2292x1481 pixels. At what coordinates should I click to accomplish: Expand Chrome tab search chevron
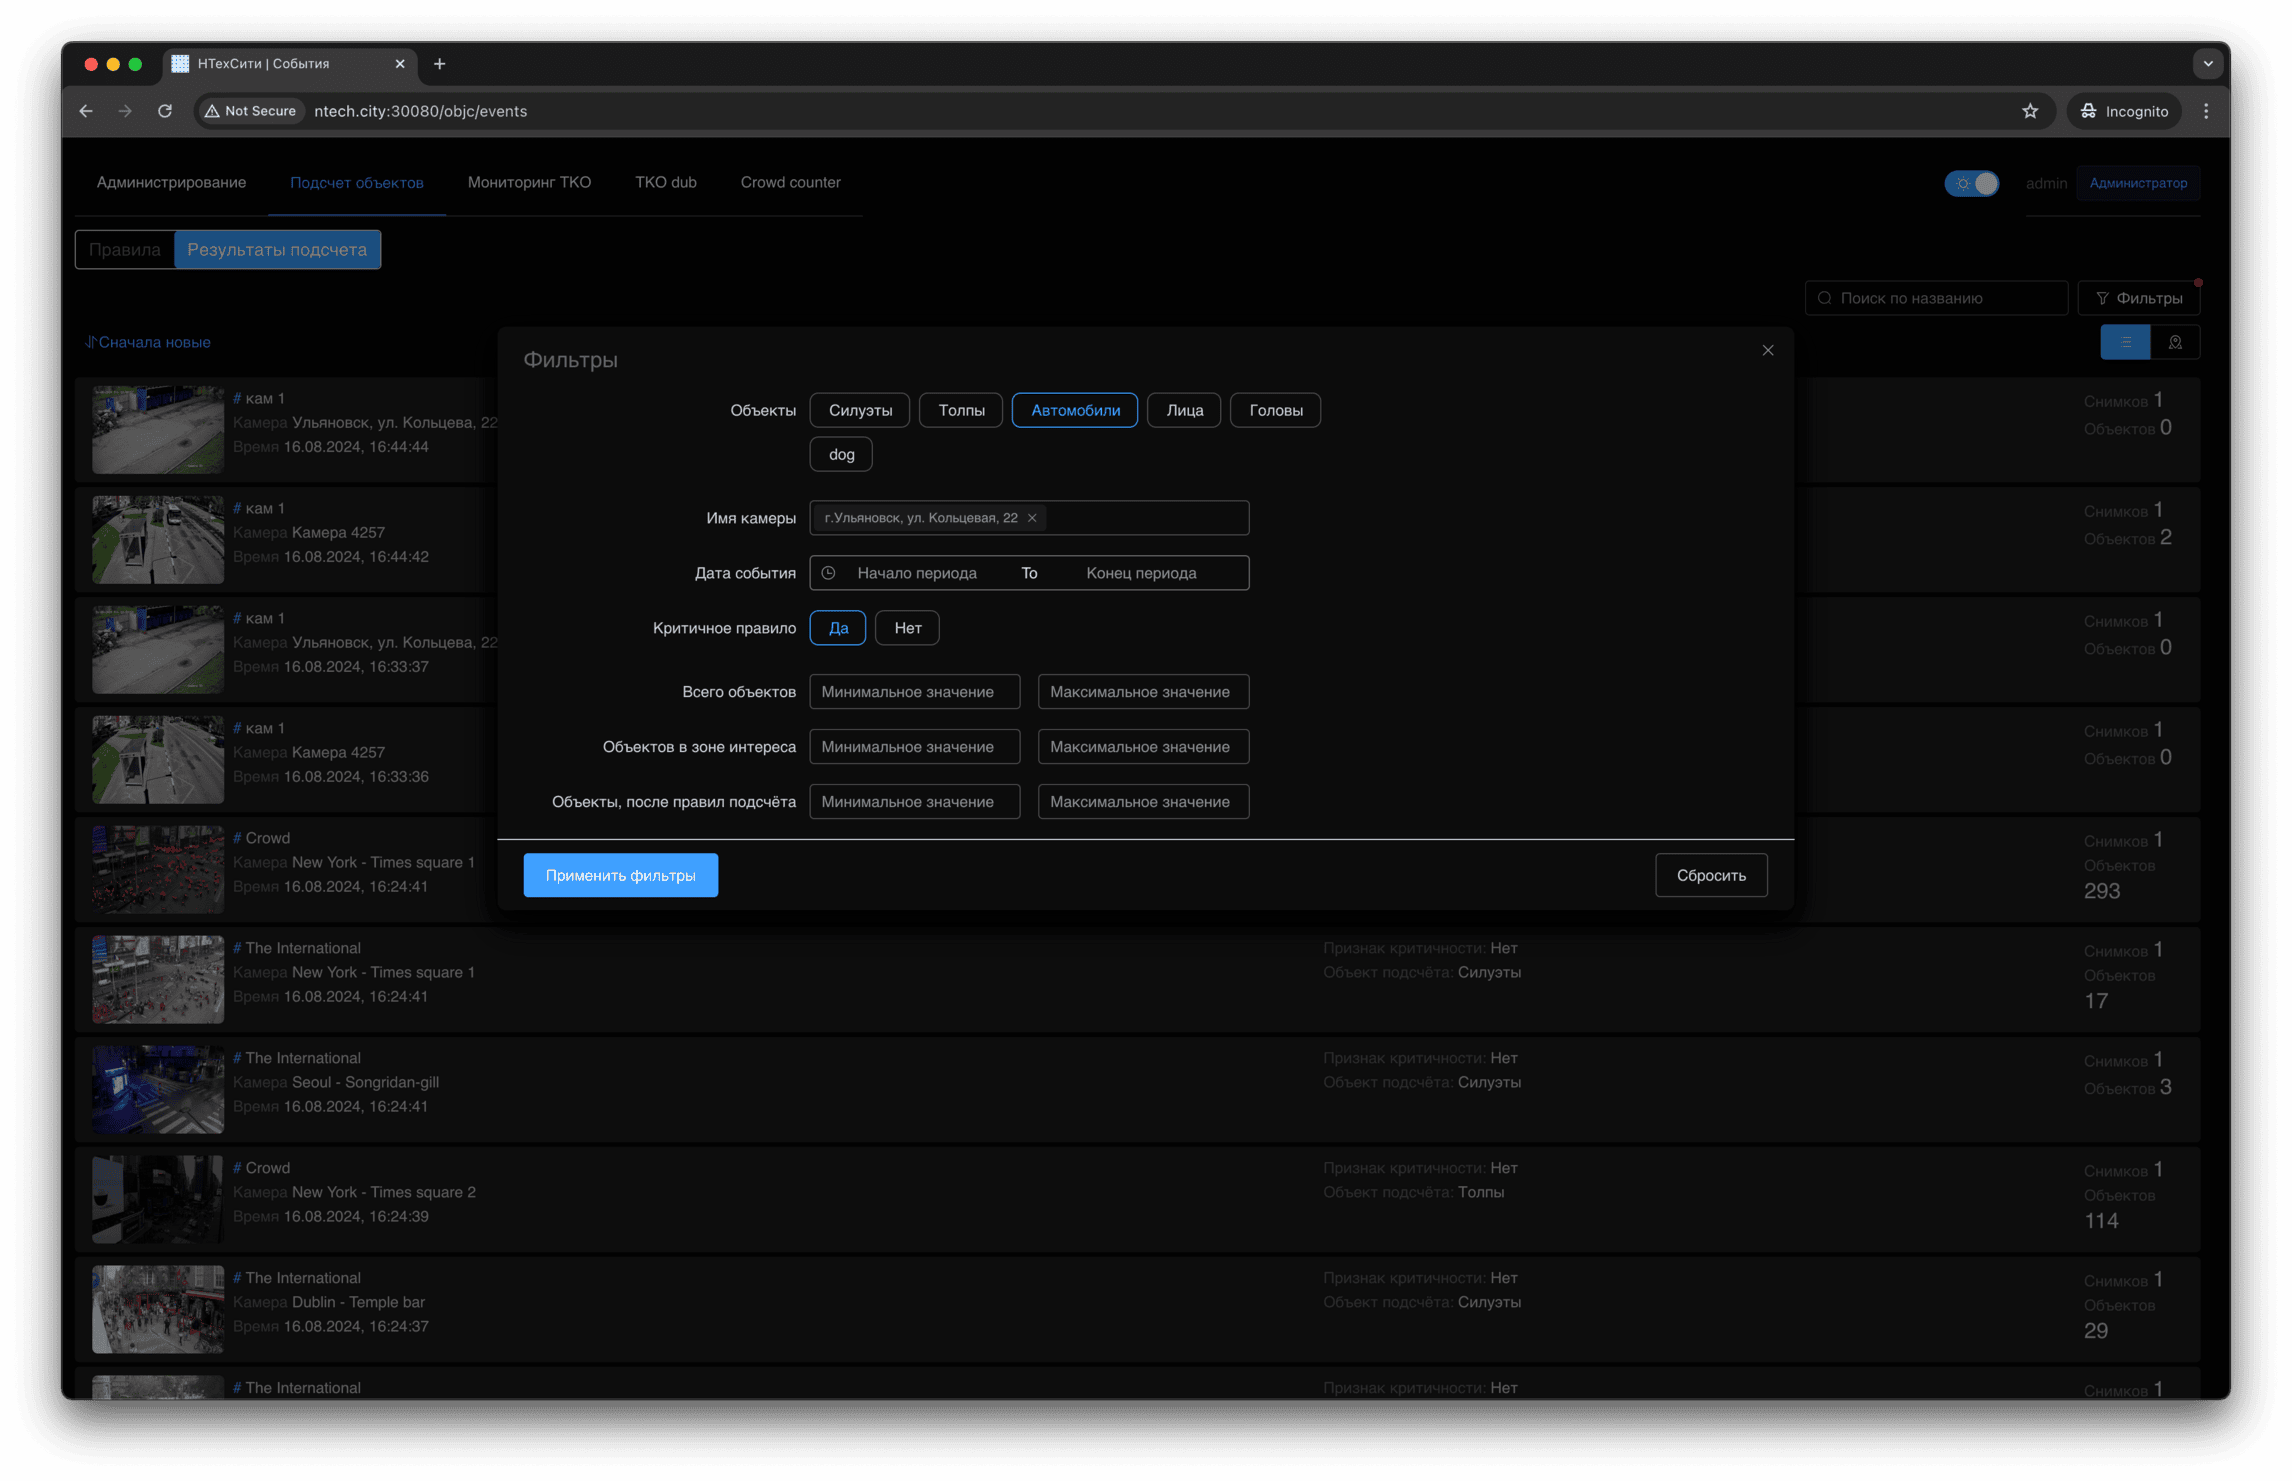coord(2207,64)
